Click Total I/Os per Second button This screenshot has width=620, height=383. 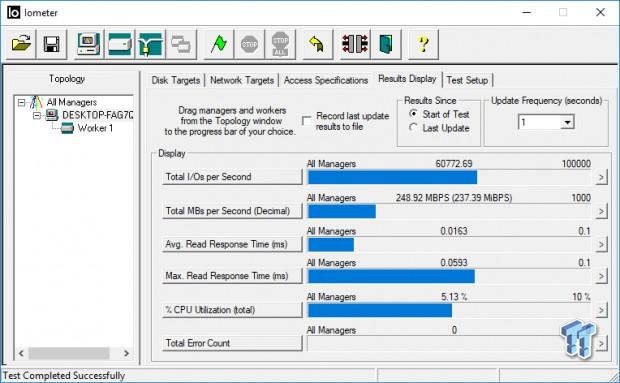[x=232, y=177]
